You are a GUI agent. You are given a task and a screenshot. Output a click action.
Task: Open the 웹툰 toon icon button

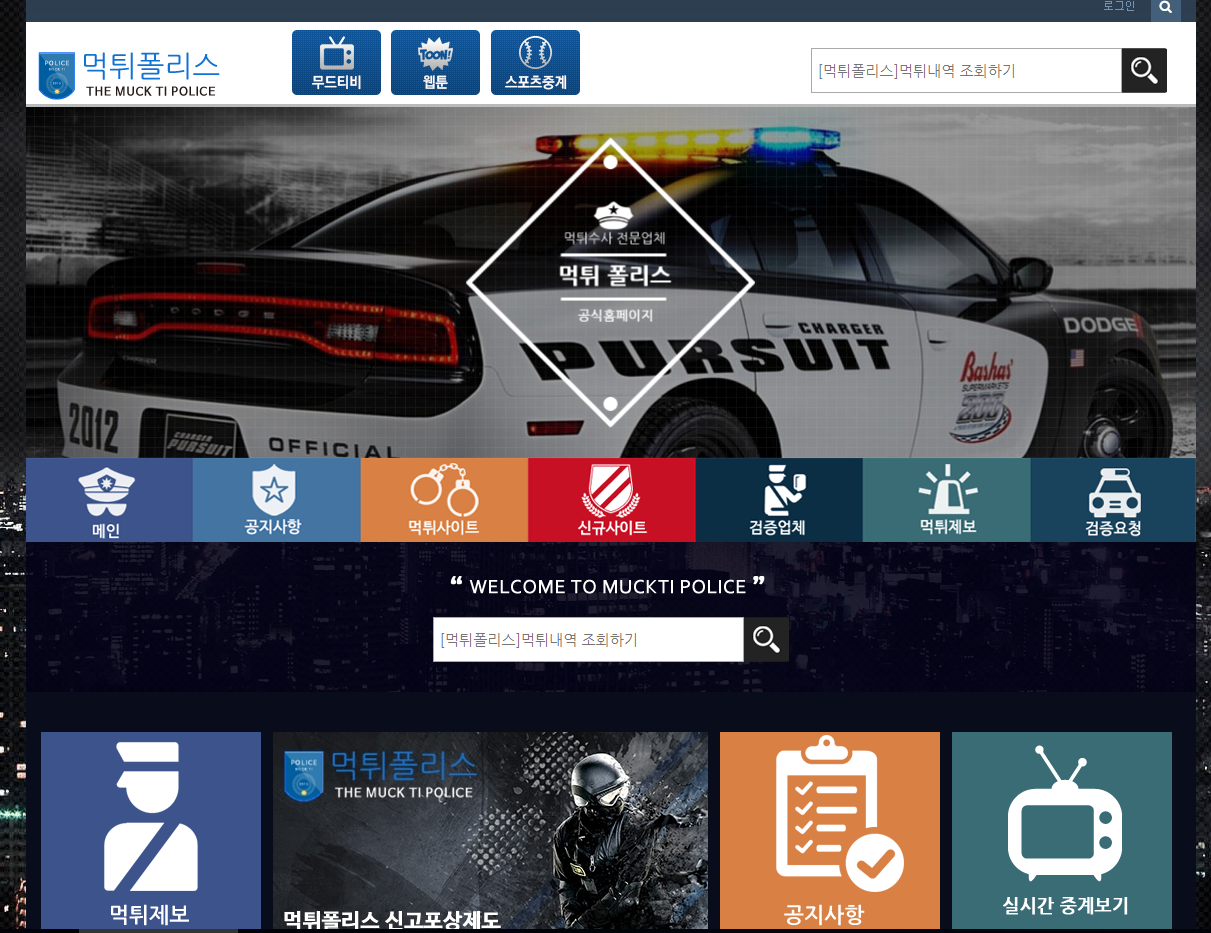pos(435,63)
